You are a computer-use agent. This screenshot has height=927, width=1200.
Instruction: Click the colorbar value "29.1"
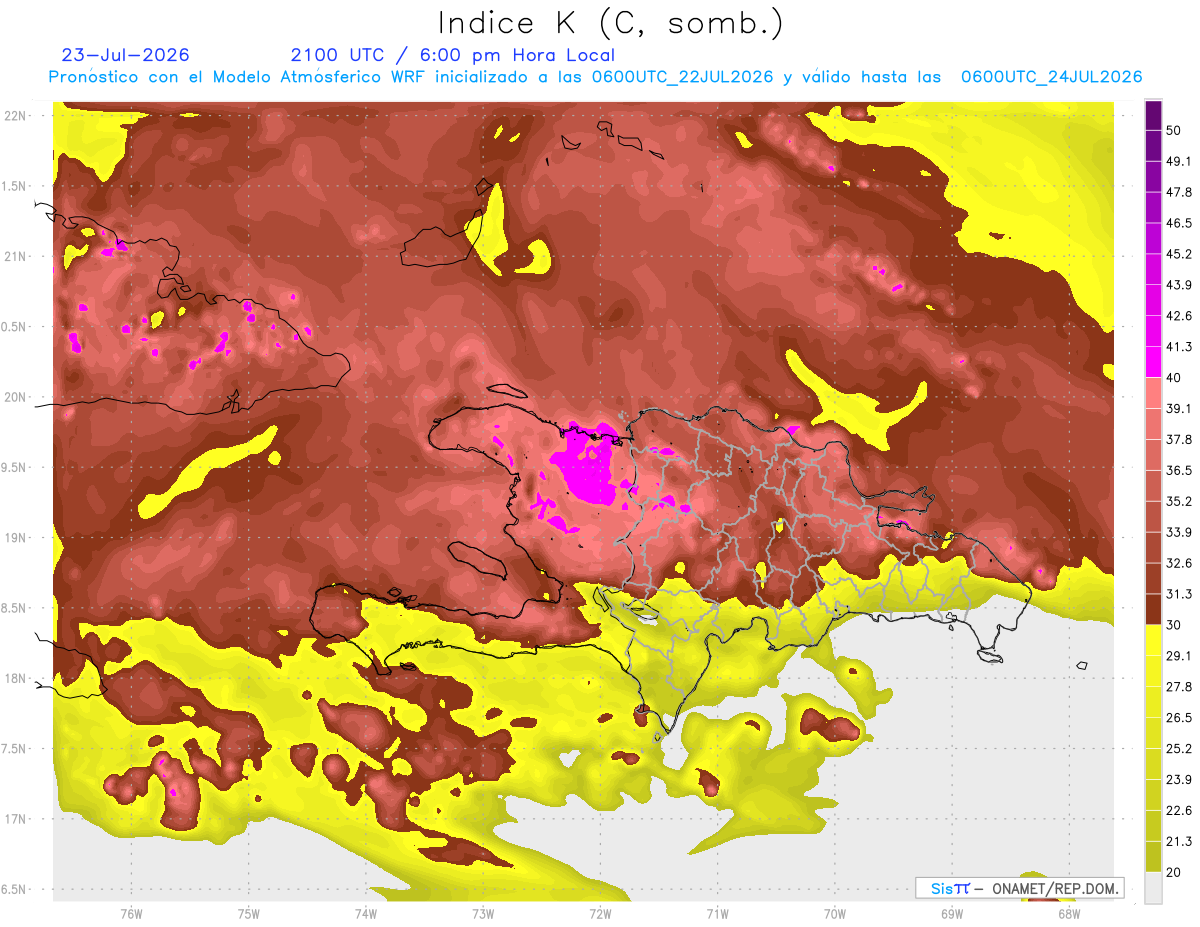pyautogui.click(x=1179, y=655)
